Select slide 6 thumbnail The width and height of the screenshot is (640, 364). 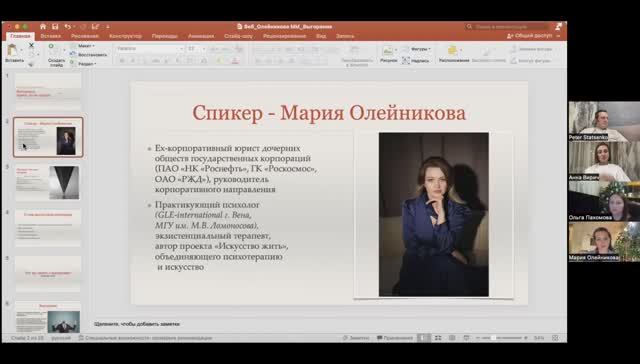pos(48,317)
